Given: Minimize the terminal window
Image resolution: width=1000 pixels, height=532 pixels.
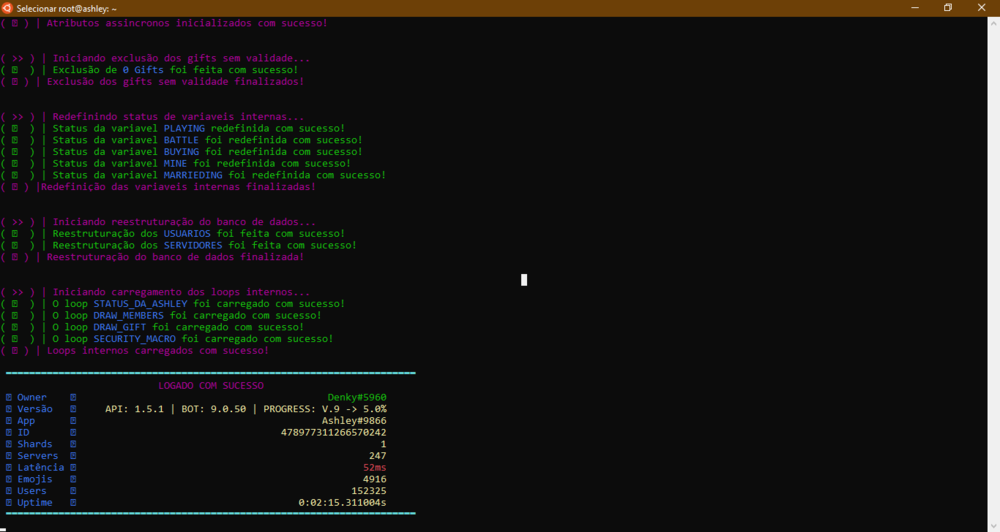Looking at the screenshot, I should 914,8.
